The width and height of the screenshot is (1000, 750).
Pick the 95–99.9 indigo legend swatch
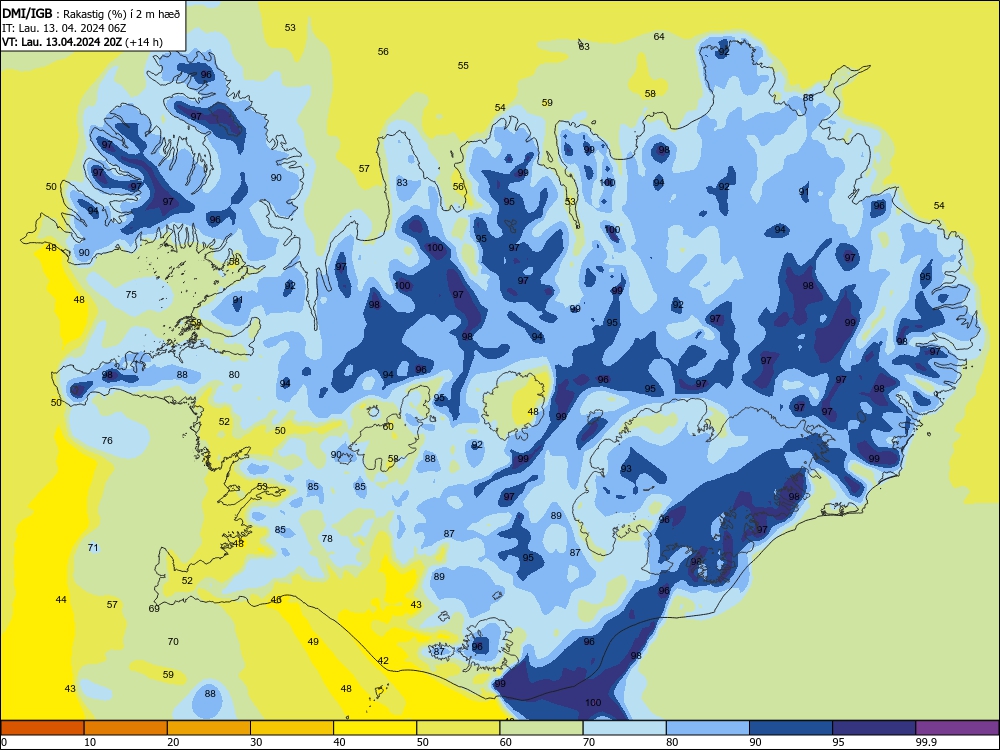pyautogui.click(x=874, y=728)
